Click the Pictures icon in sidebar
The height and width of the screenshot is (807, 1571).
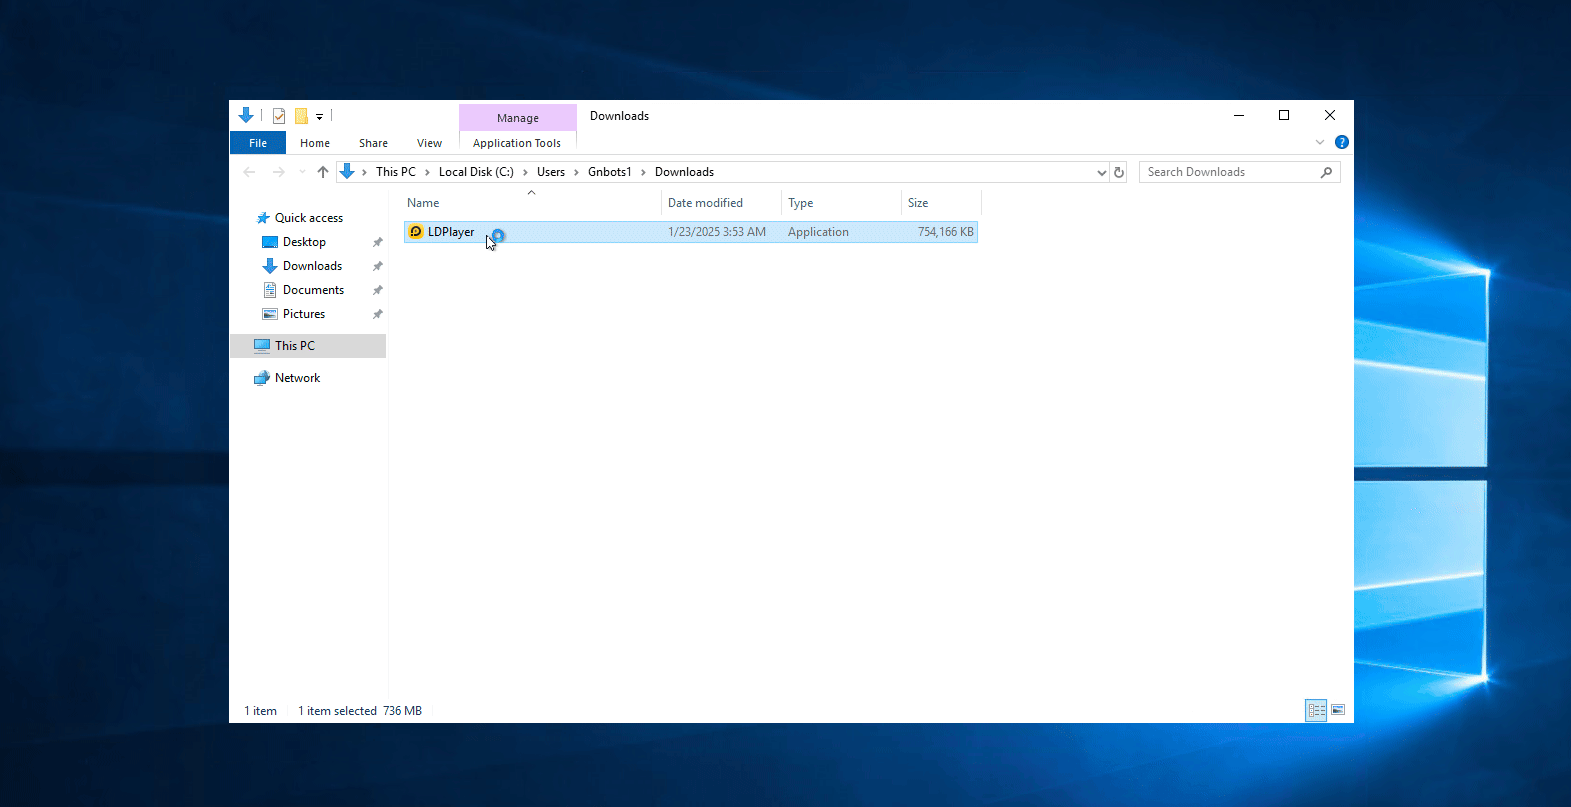[x=270, y=314]
